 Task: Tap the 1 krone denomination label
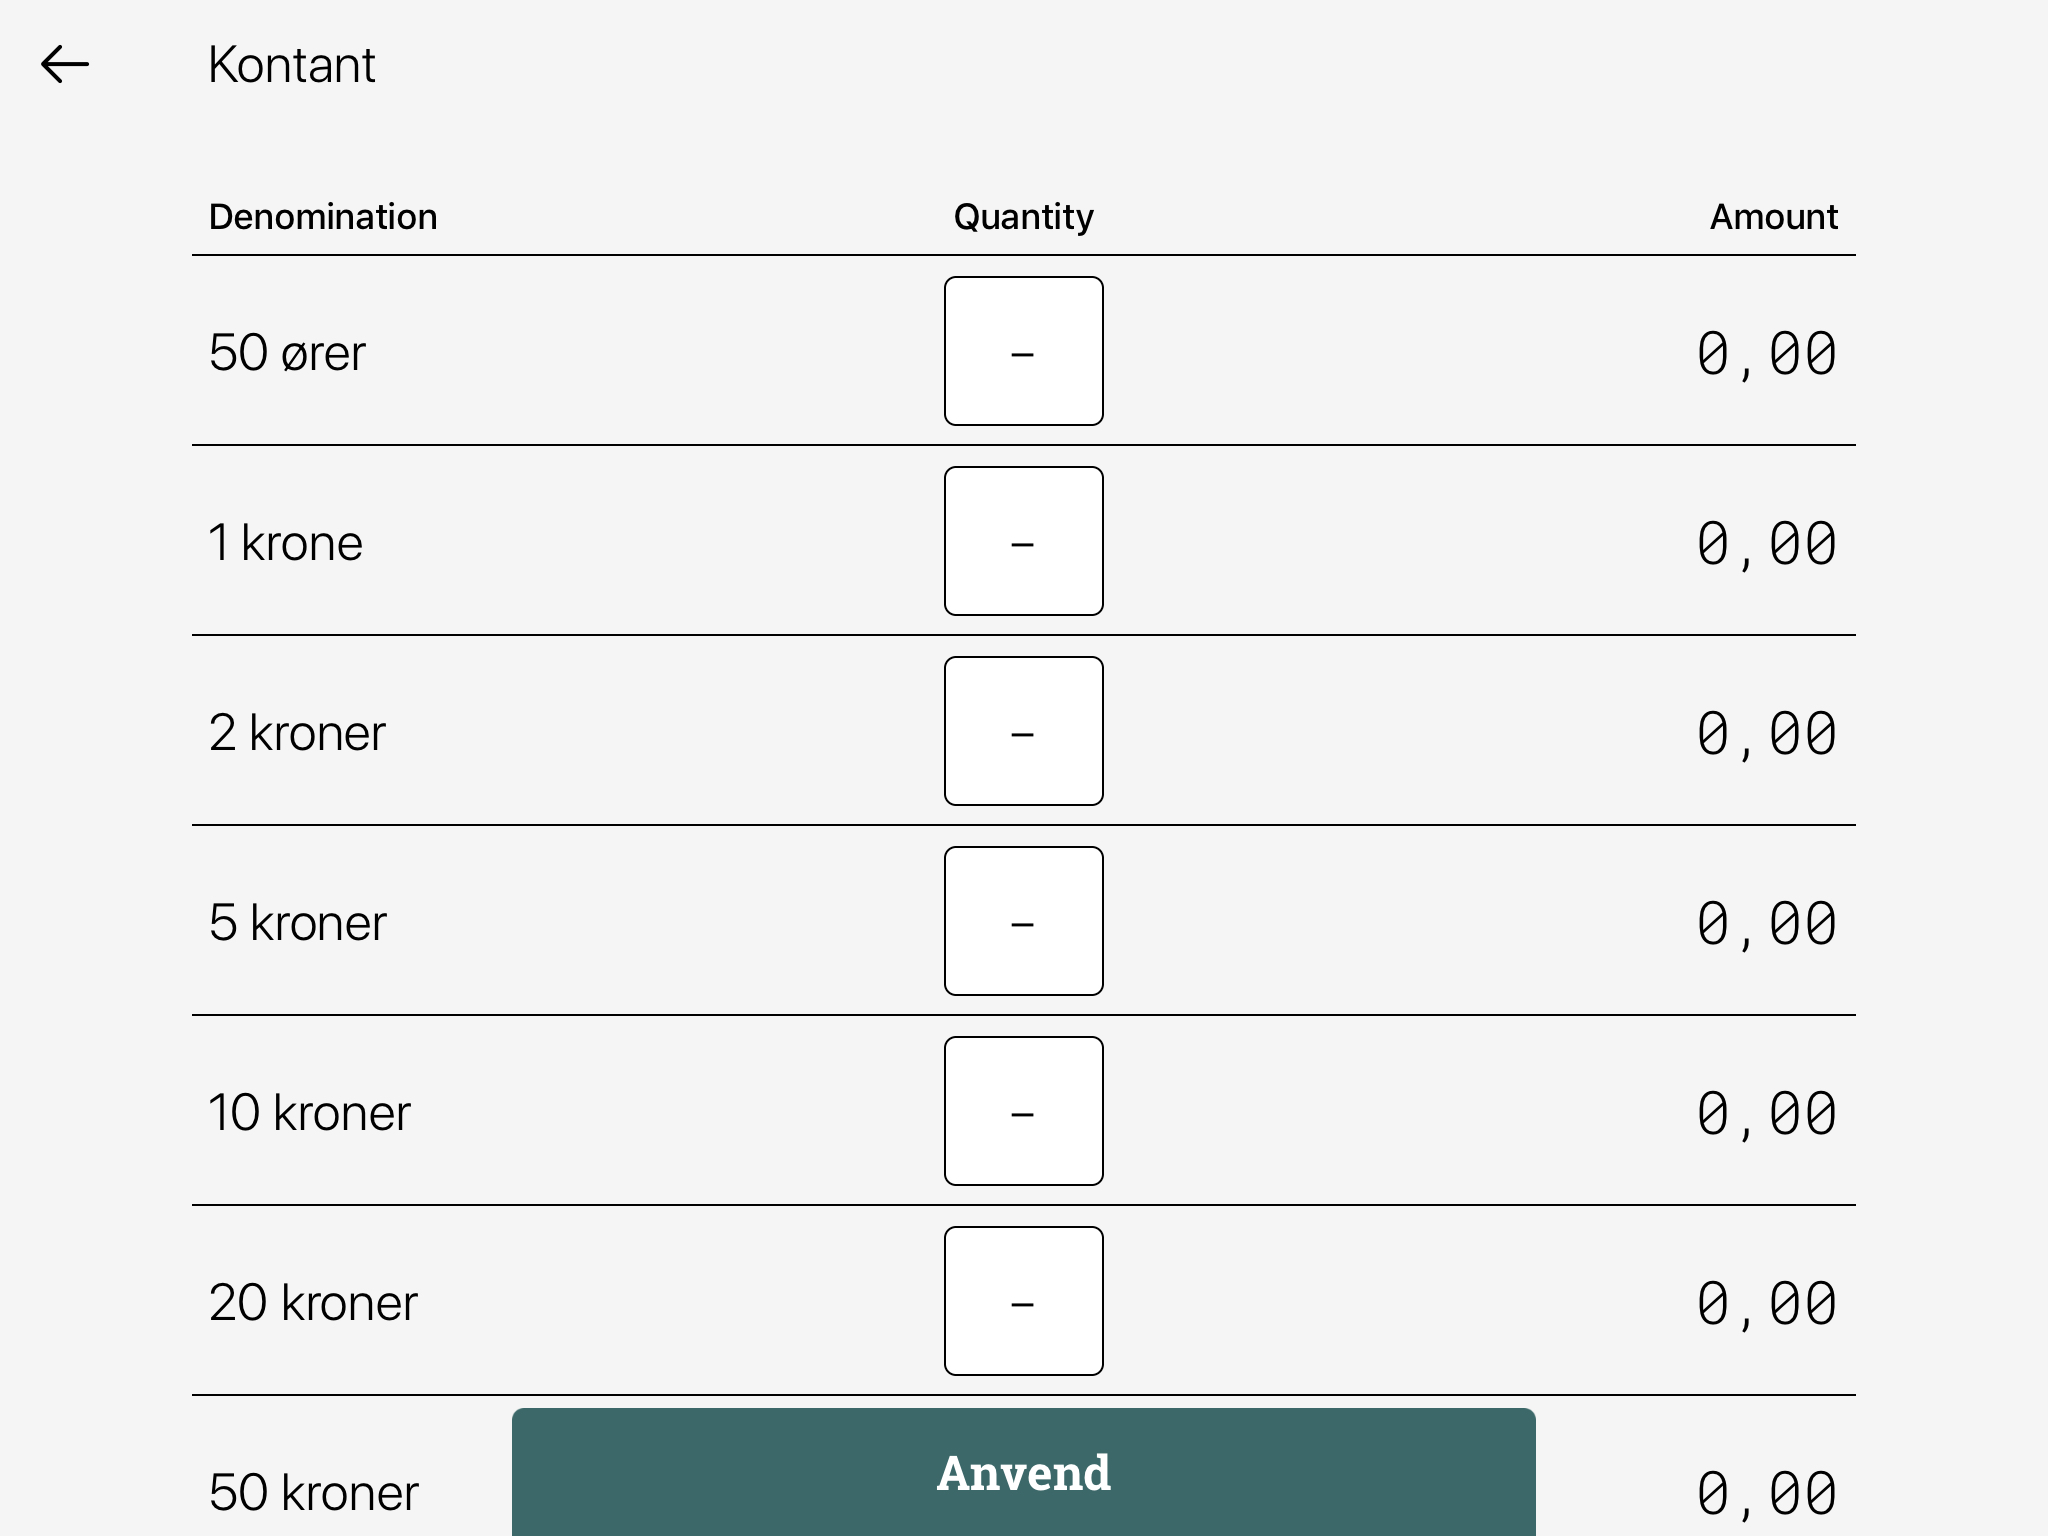(285, 543)
